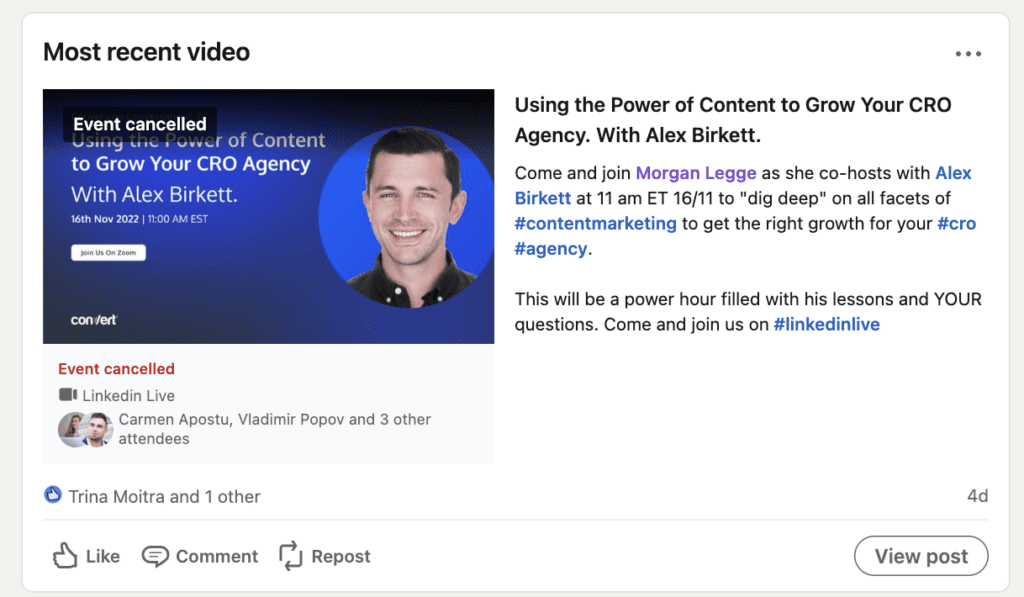The image size is (1024, 597).
Task: Click the #contentmarketing hashtag
Action: [x=596, y=223]
